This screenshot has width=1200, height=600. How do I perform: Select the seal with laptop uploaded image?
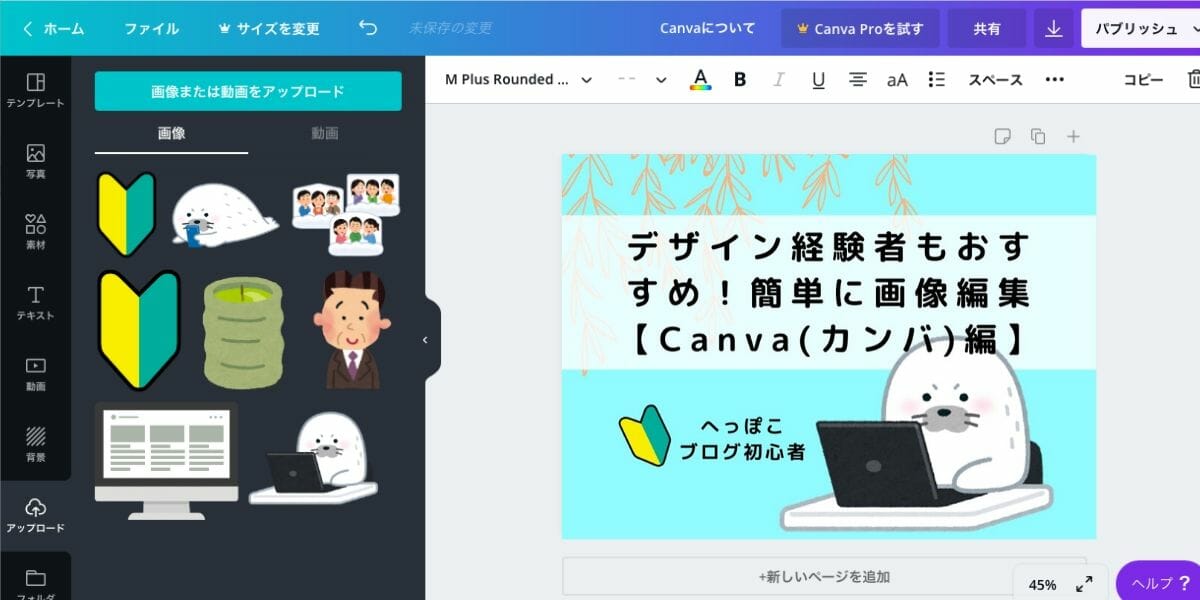(x=313, y=457)
